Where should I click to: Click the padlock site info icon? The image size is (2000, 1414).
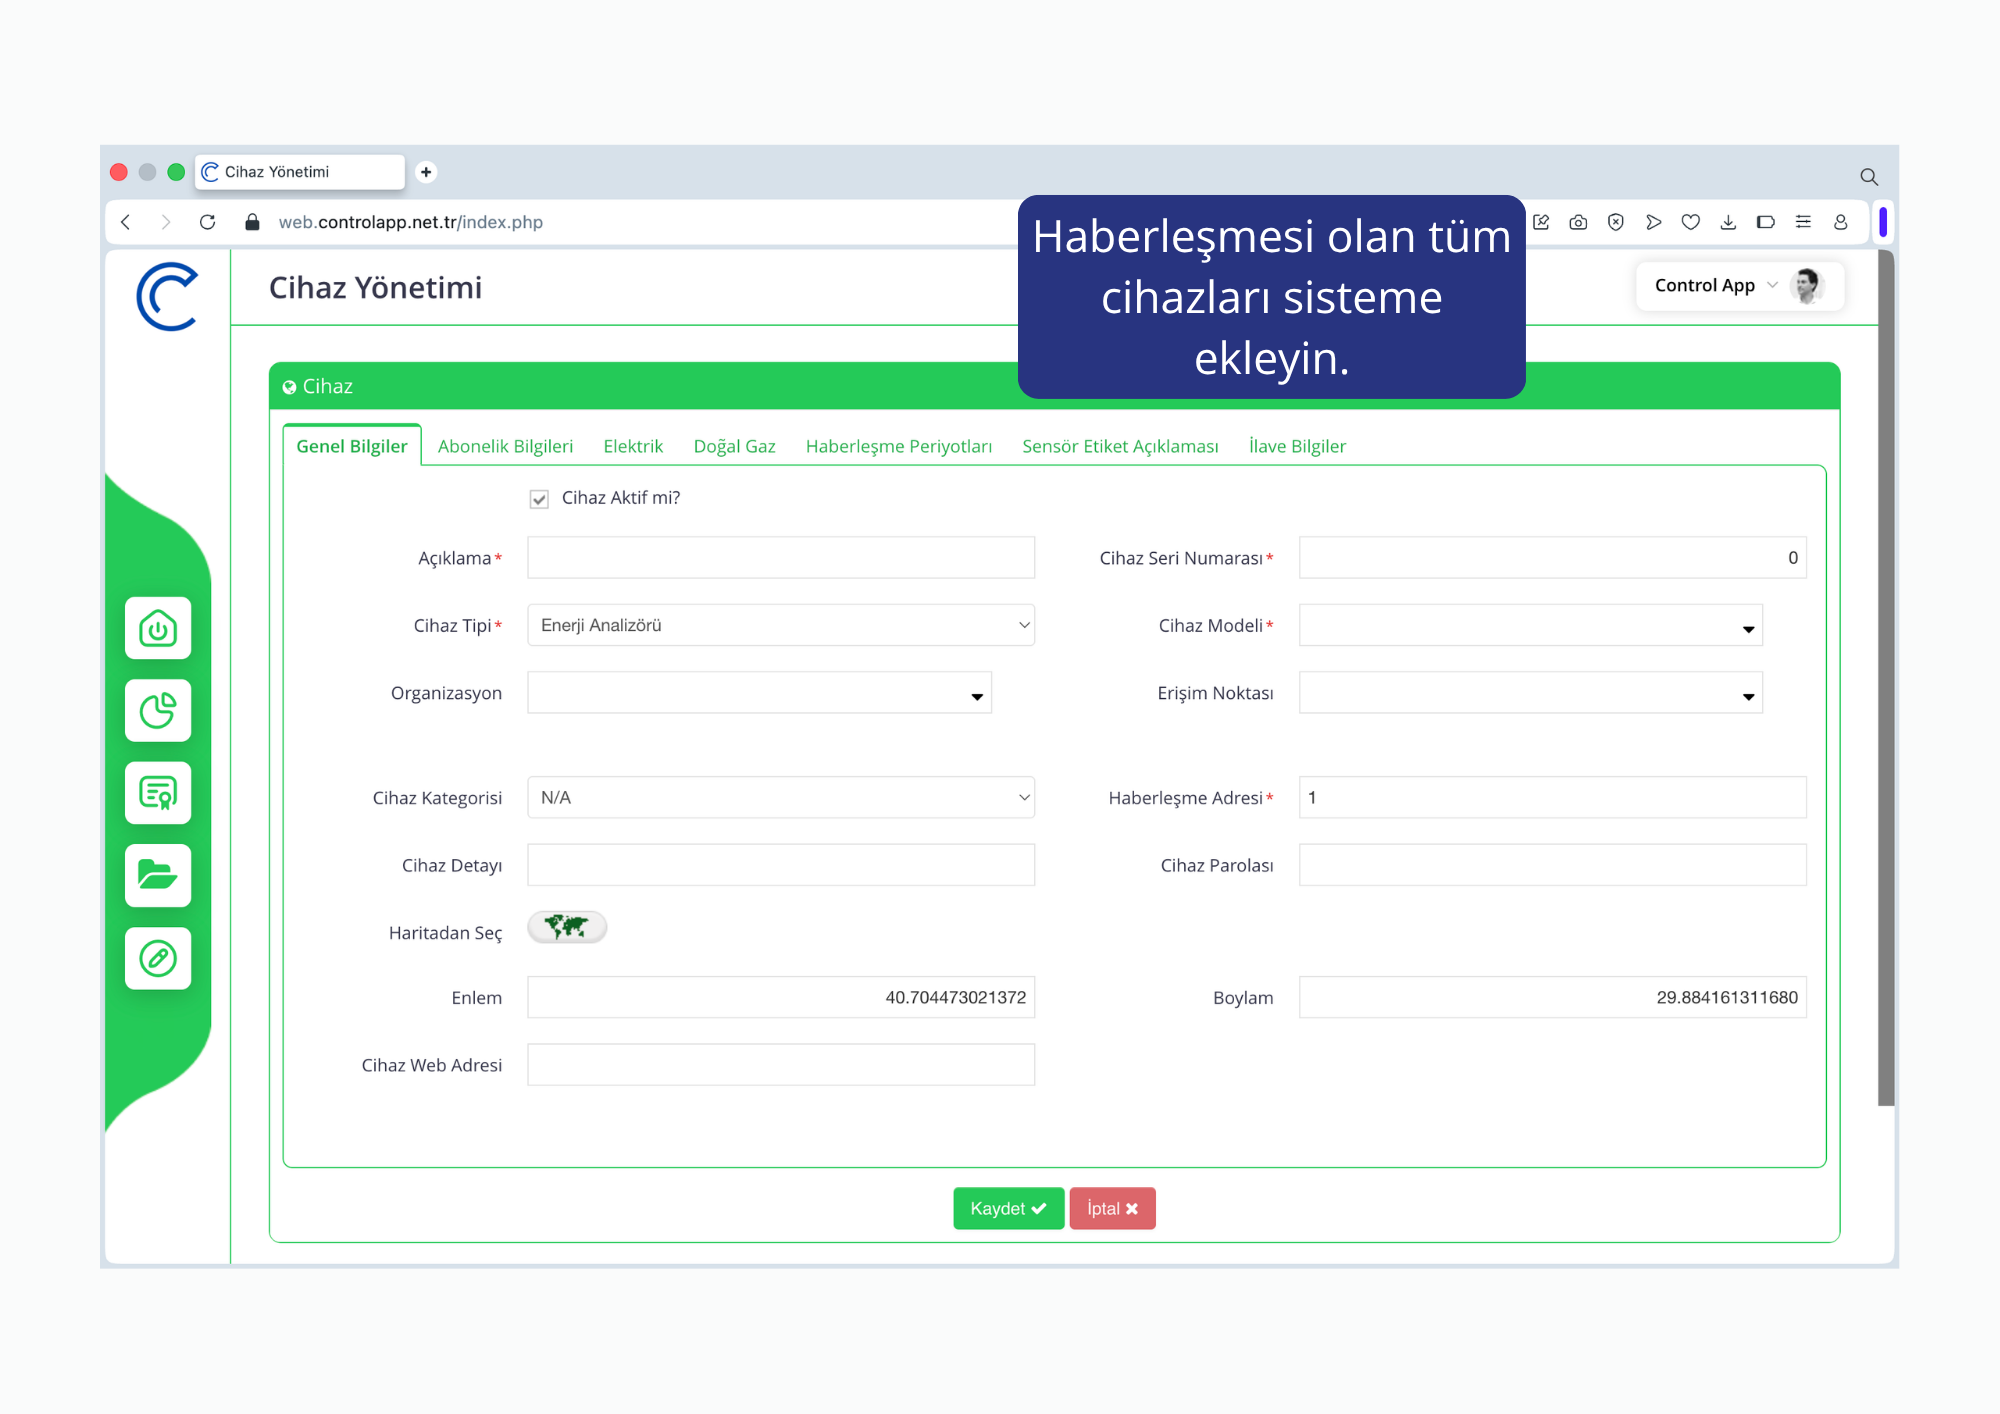click(x=252, y=222)
